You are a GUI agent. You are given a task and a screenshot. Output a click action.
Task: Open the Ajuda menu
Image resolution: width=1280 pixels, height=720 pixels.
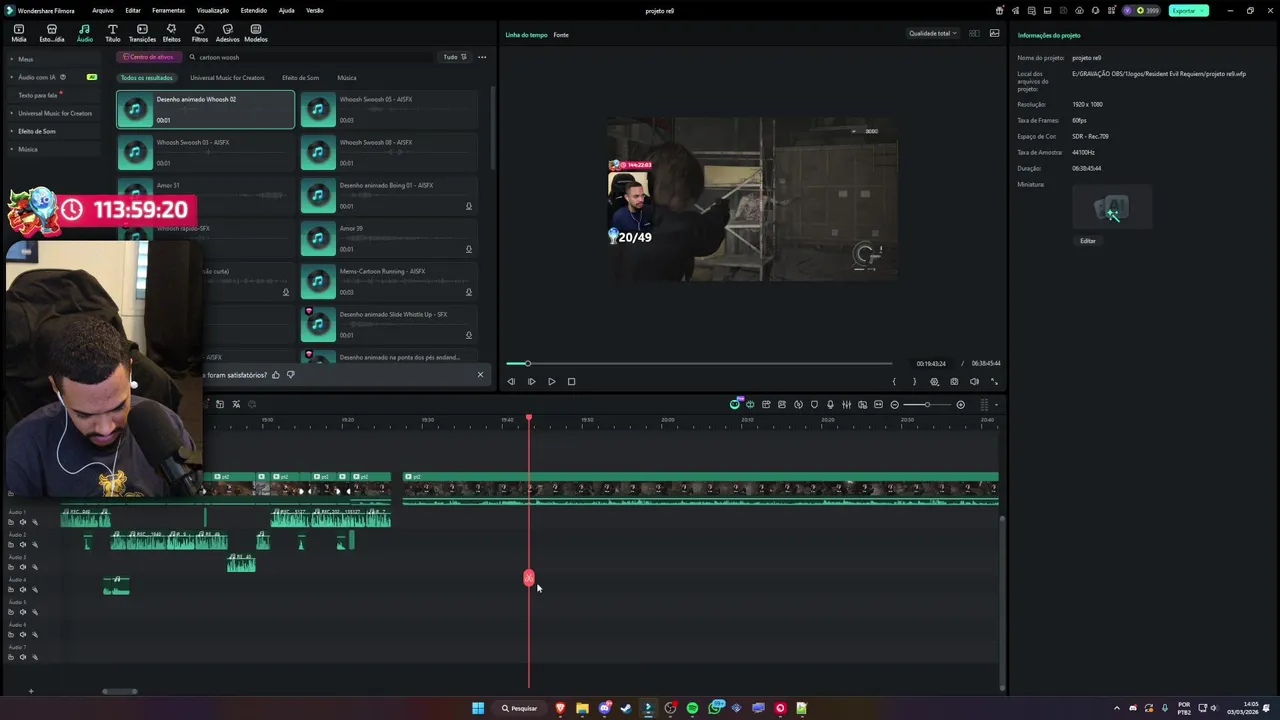coord(287,10)
